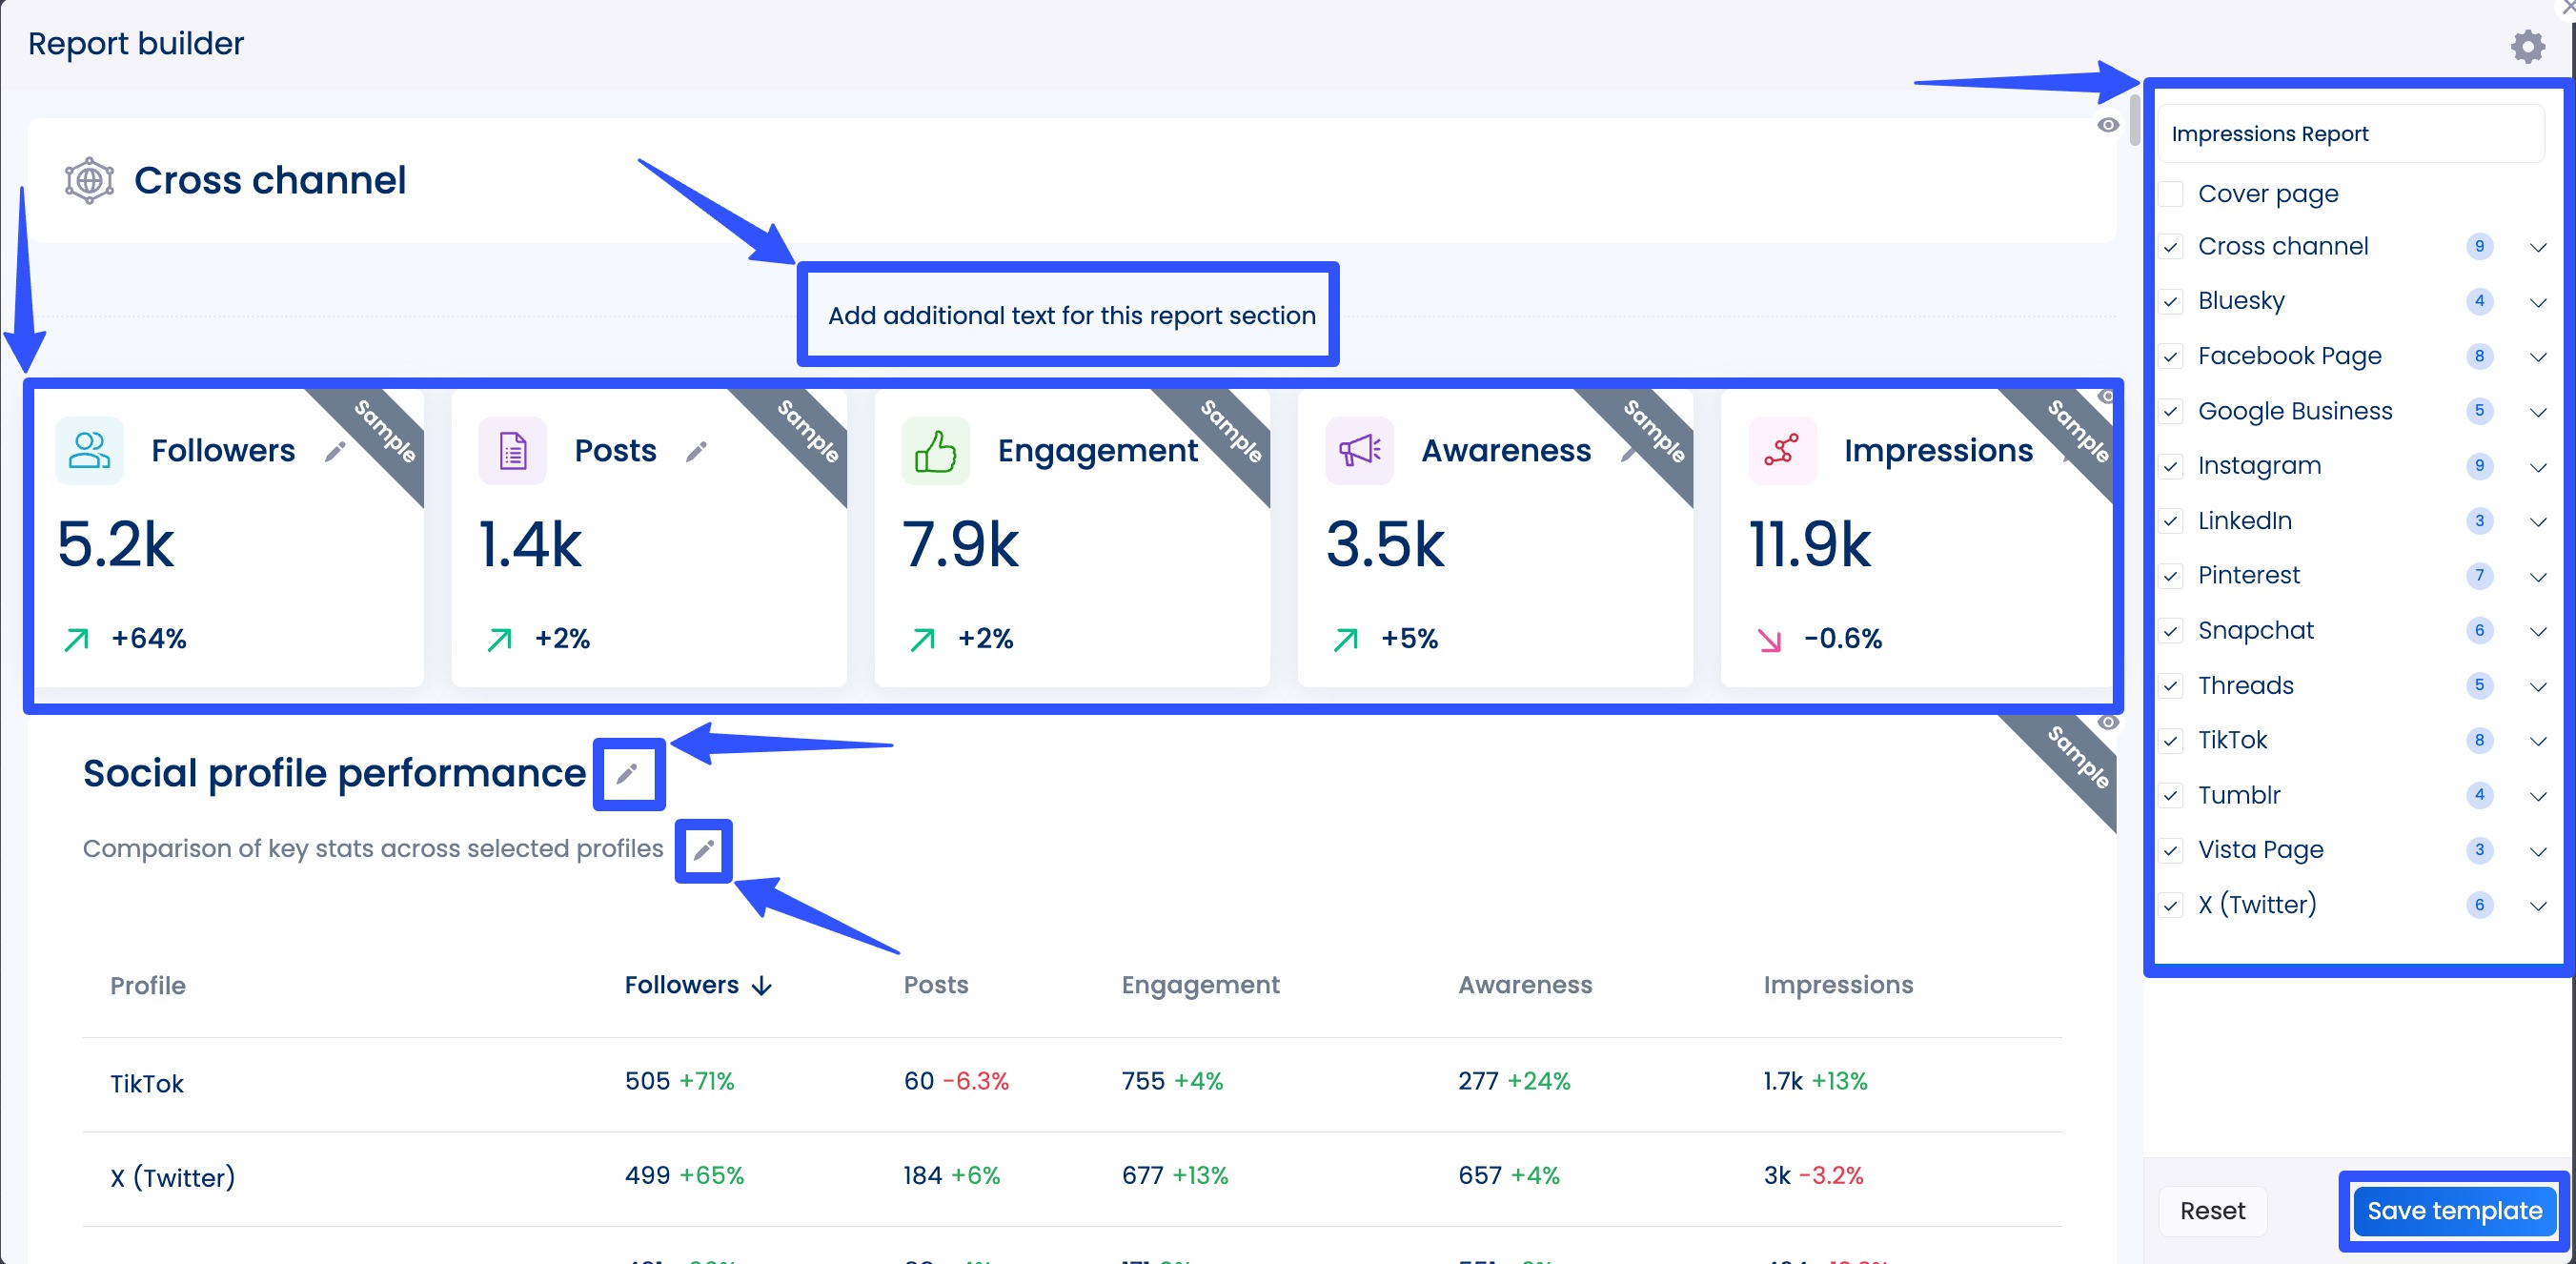Uncheck the Instagram section checkbox
Image resolution: width=2576 pixels, height=1264 pixels.
pos(2170,466)
